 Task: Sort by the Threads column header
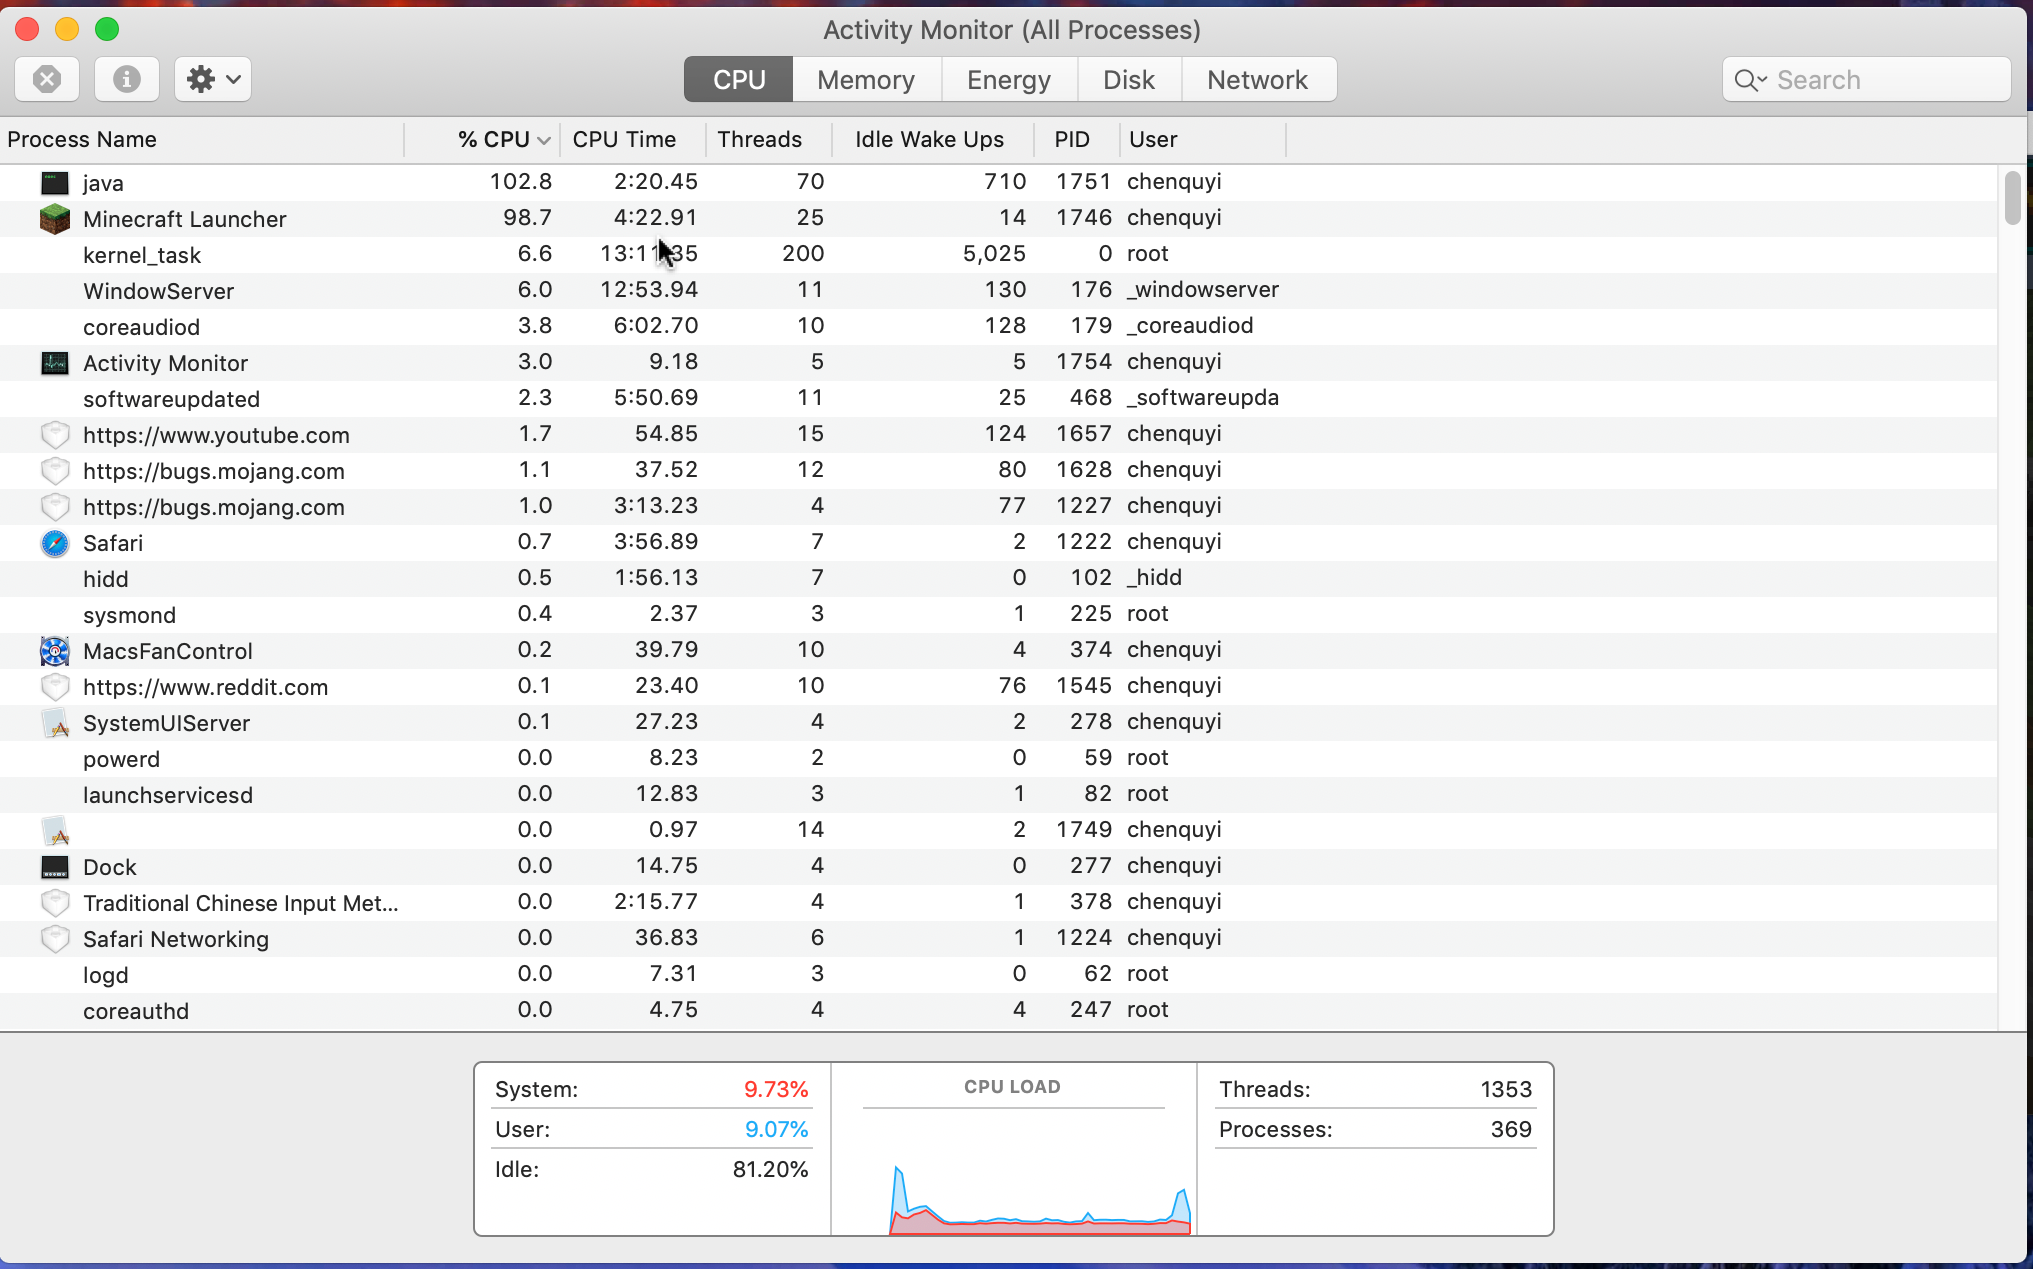759,140
